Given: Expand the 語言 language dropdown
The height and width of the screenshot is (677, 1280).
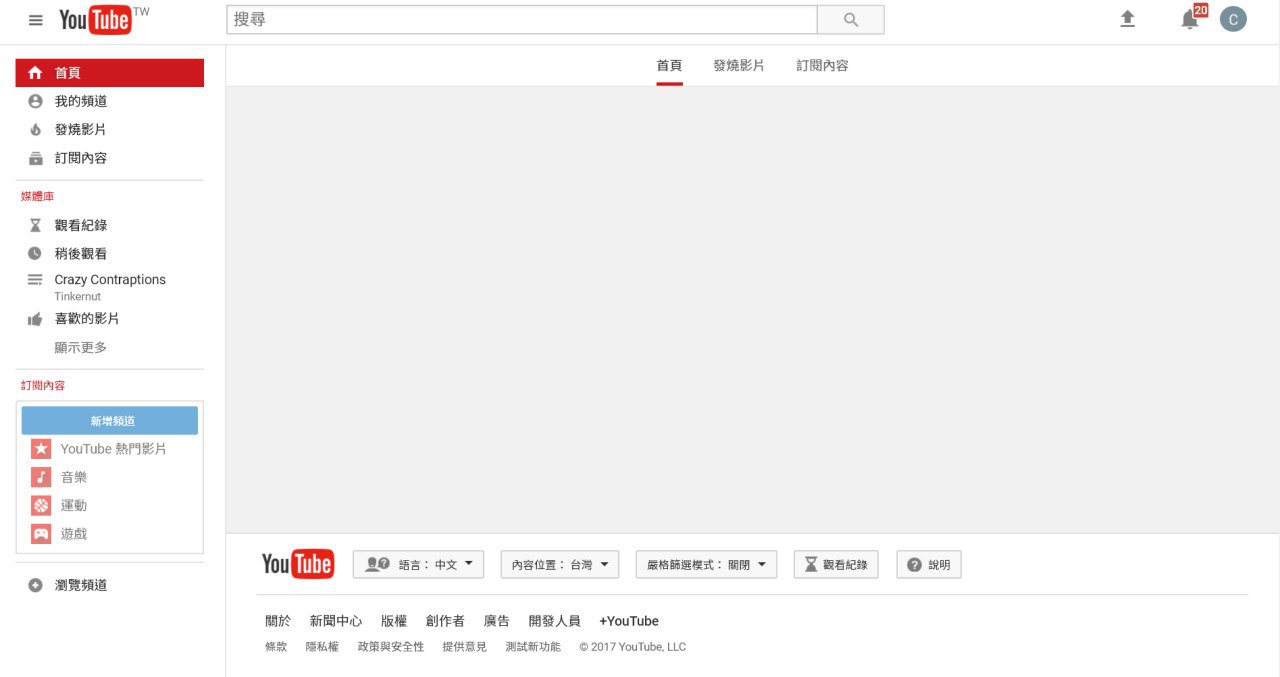Looking at the screenshot, I should point(418,565).
